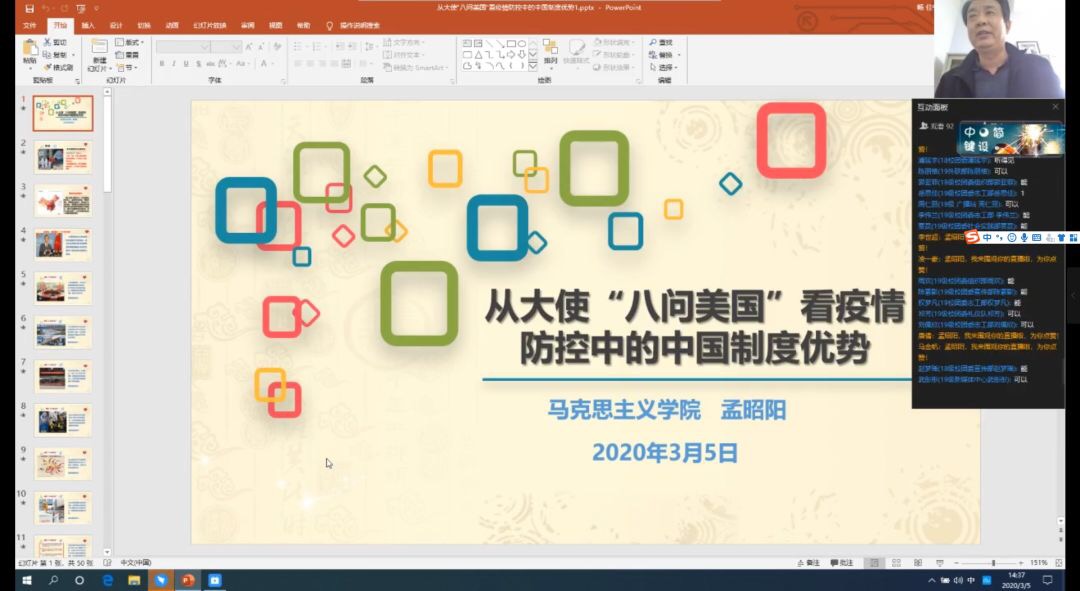Click the Comments button in status bar

842,563
